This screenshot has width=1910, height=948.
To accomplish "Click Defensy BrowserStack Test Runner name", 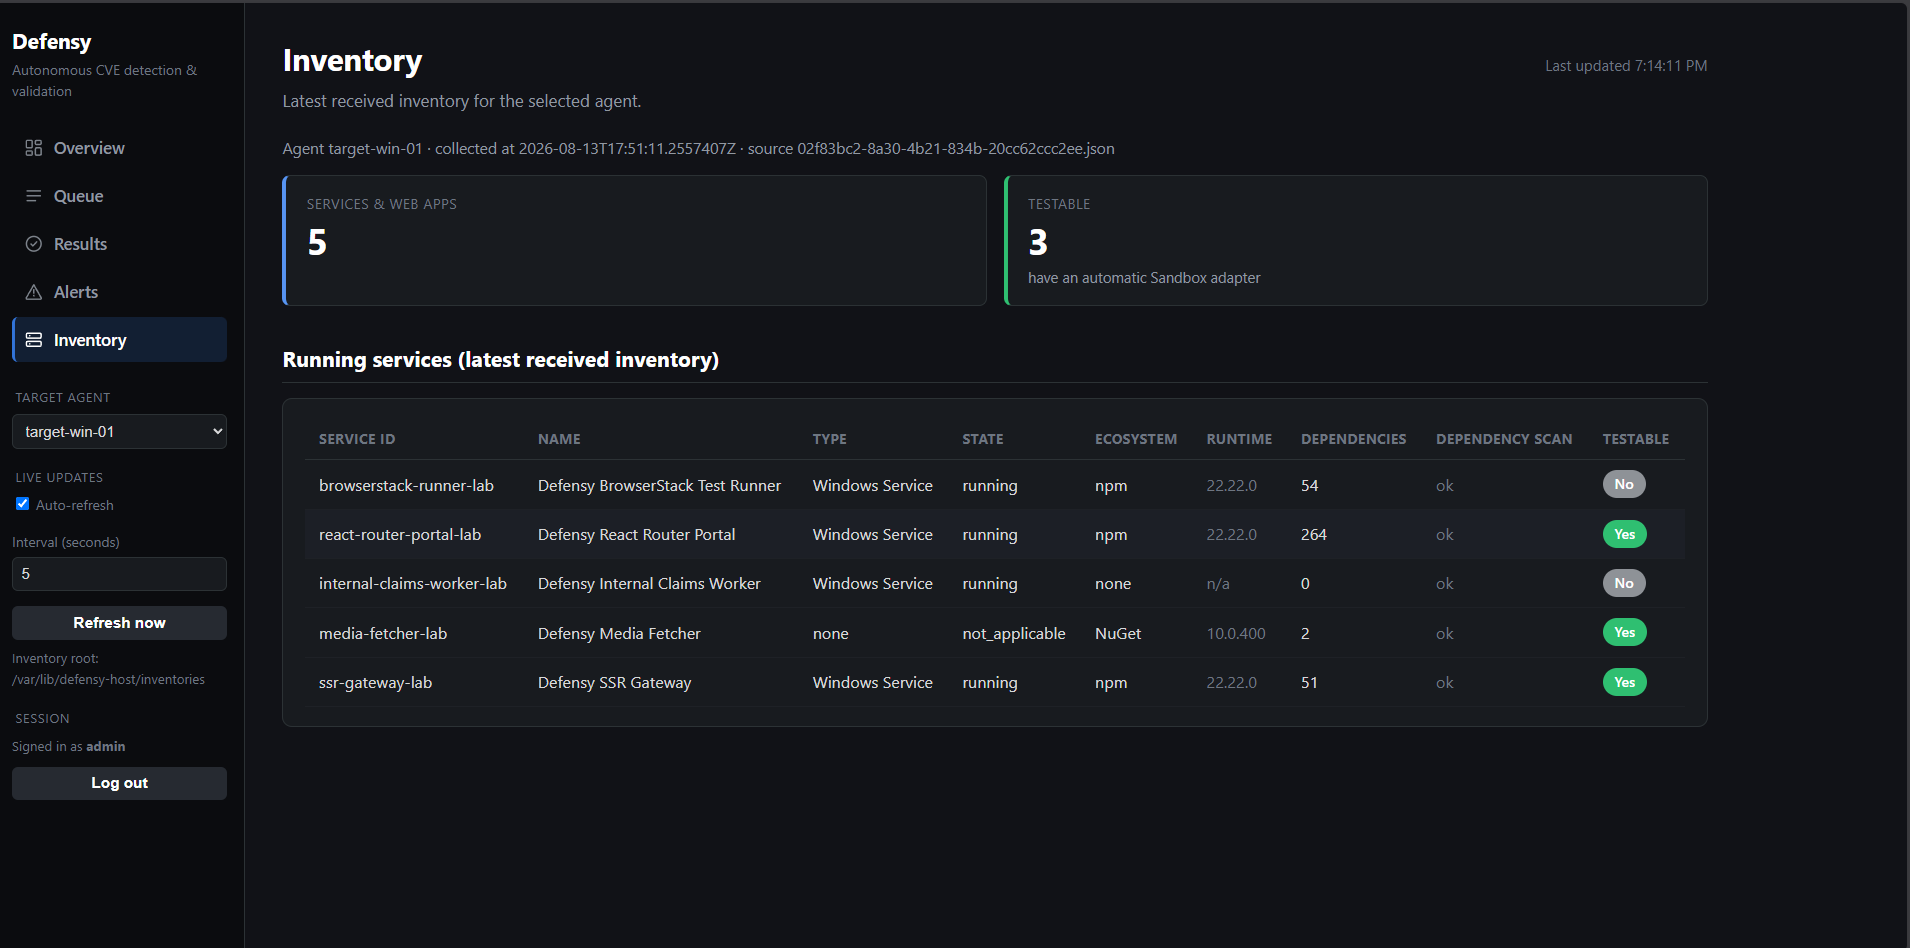I will pos(659,486).
